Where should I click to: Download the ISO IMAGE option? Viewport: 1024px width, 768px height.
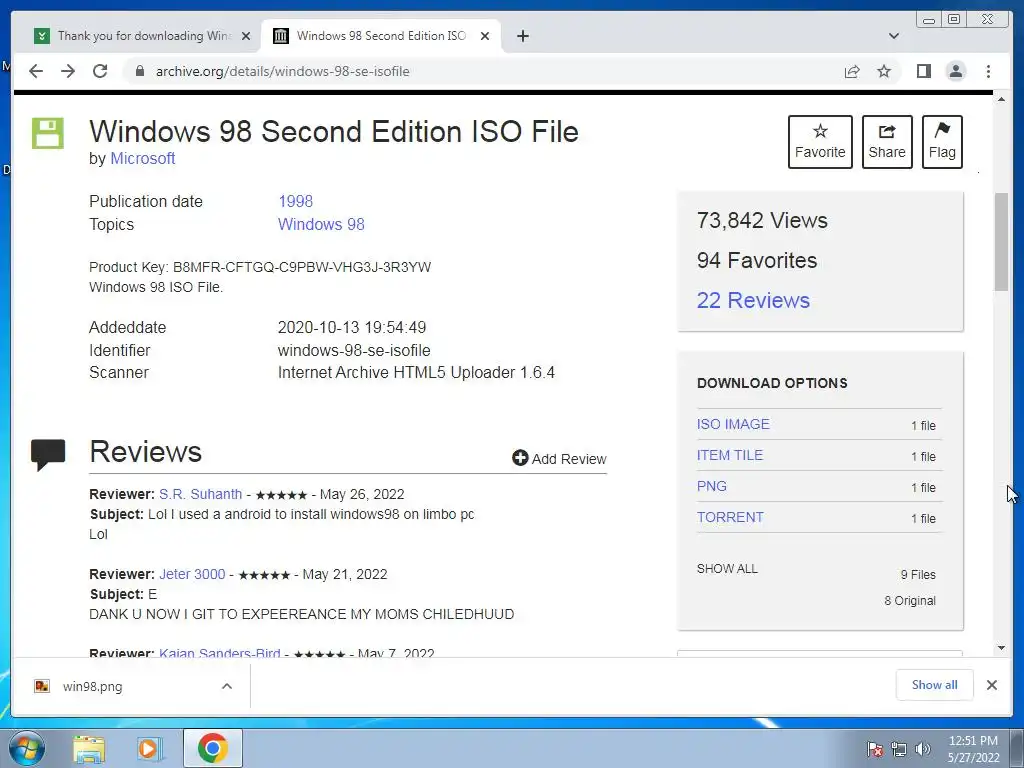click(733, 424)
